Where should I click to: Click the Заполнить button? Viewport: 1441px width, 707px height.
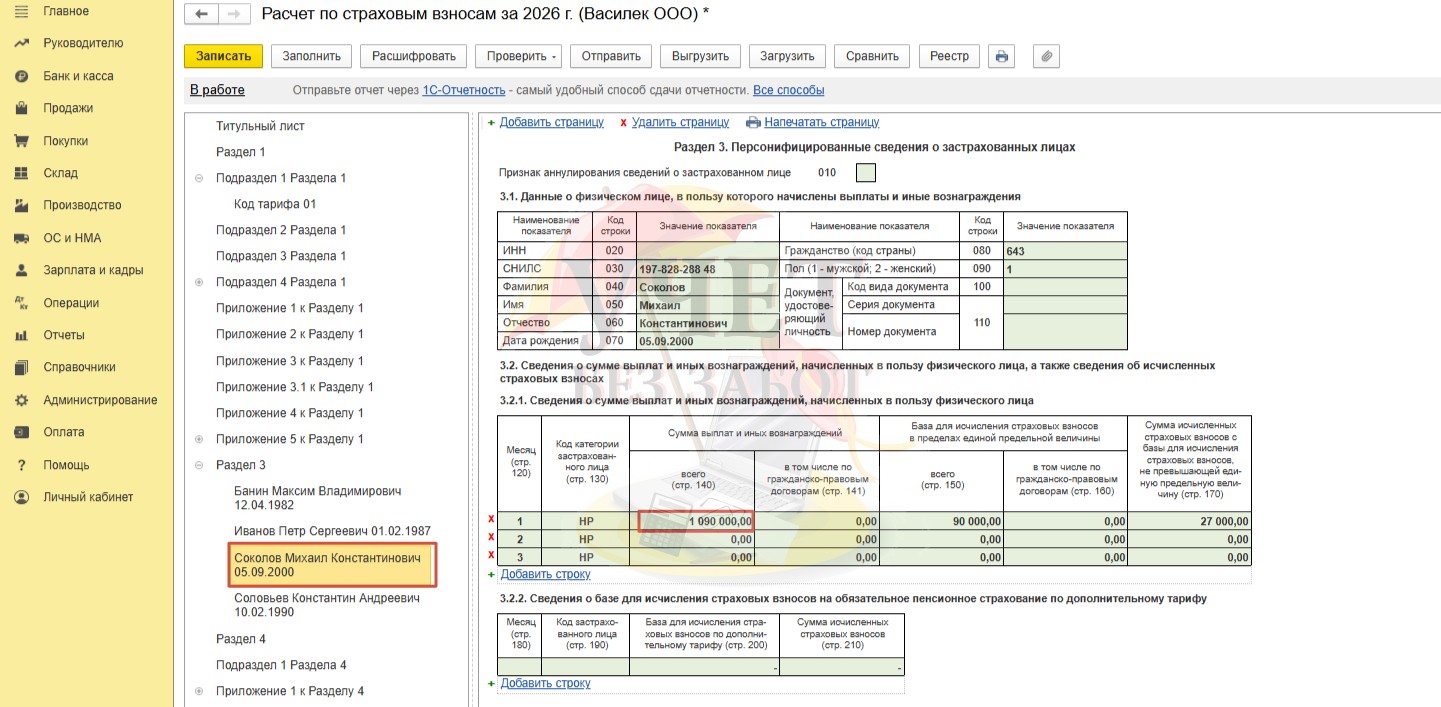click(312, 56)
